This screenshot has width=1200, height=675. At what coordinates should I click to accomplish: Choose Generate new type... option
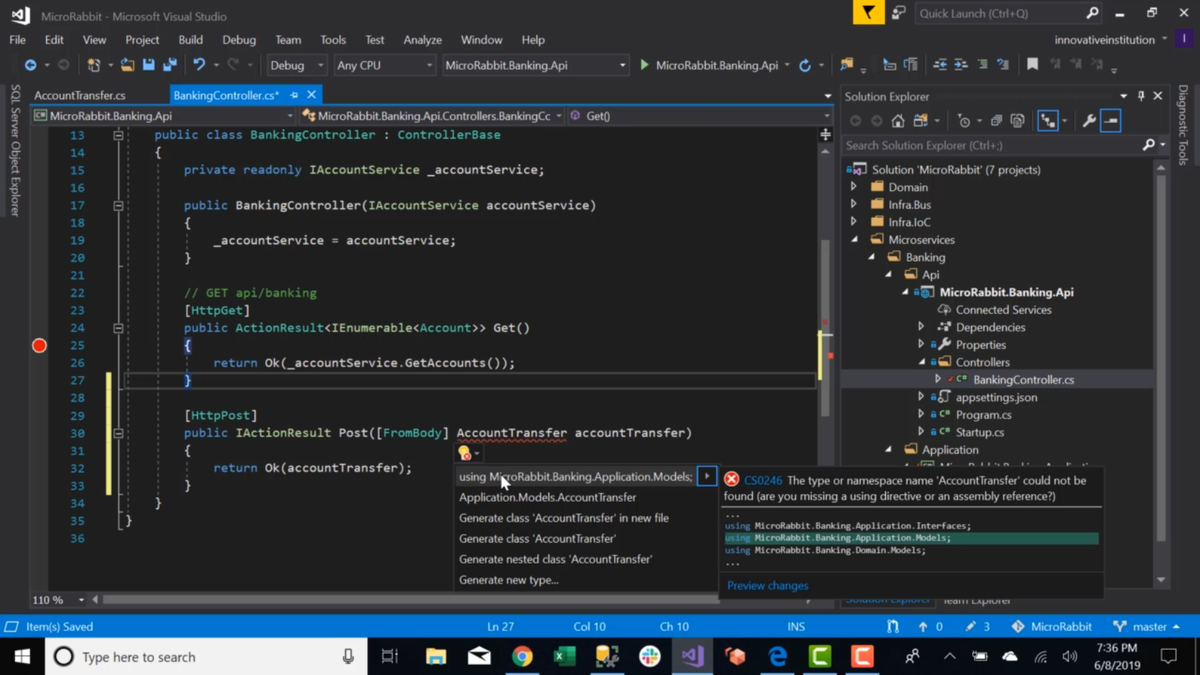pyautogui.click(x=509, y=580)
